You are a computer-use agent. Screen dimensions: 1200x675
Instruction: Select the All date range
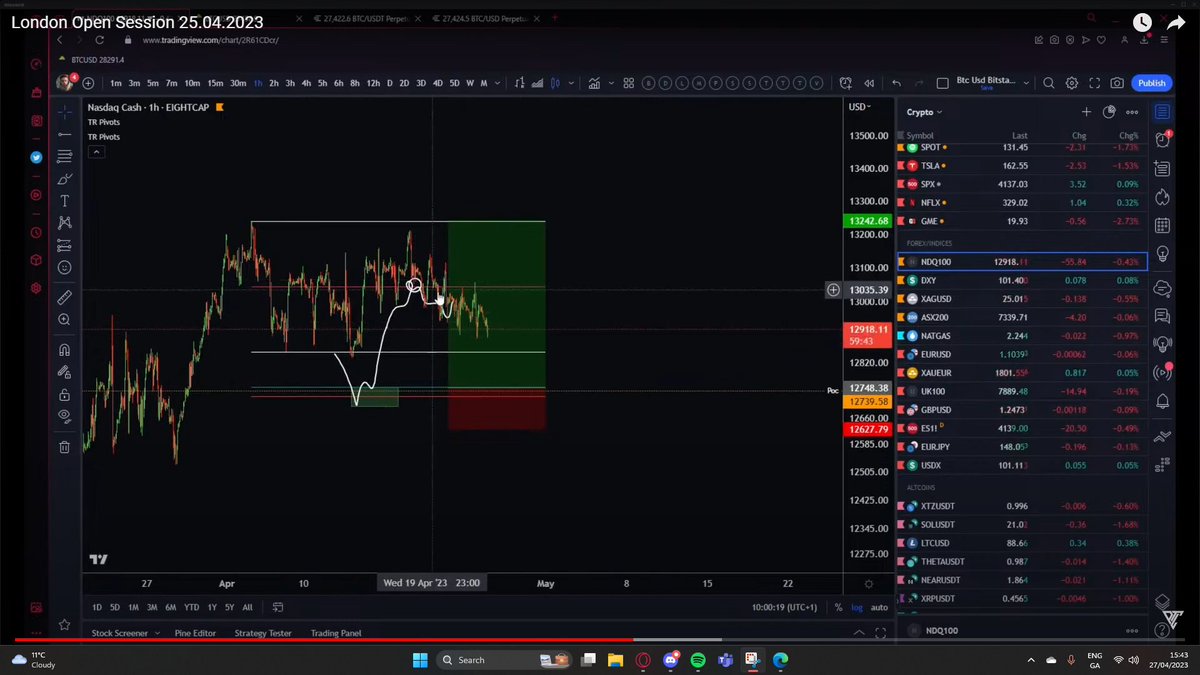point(247,607)
